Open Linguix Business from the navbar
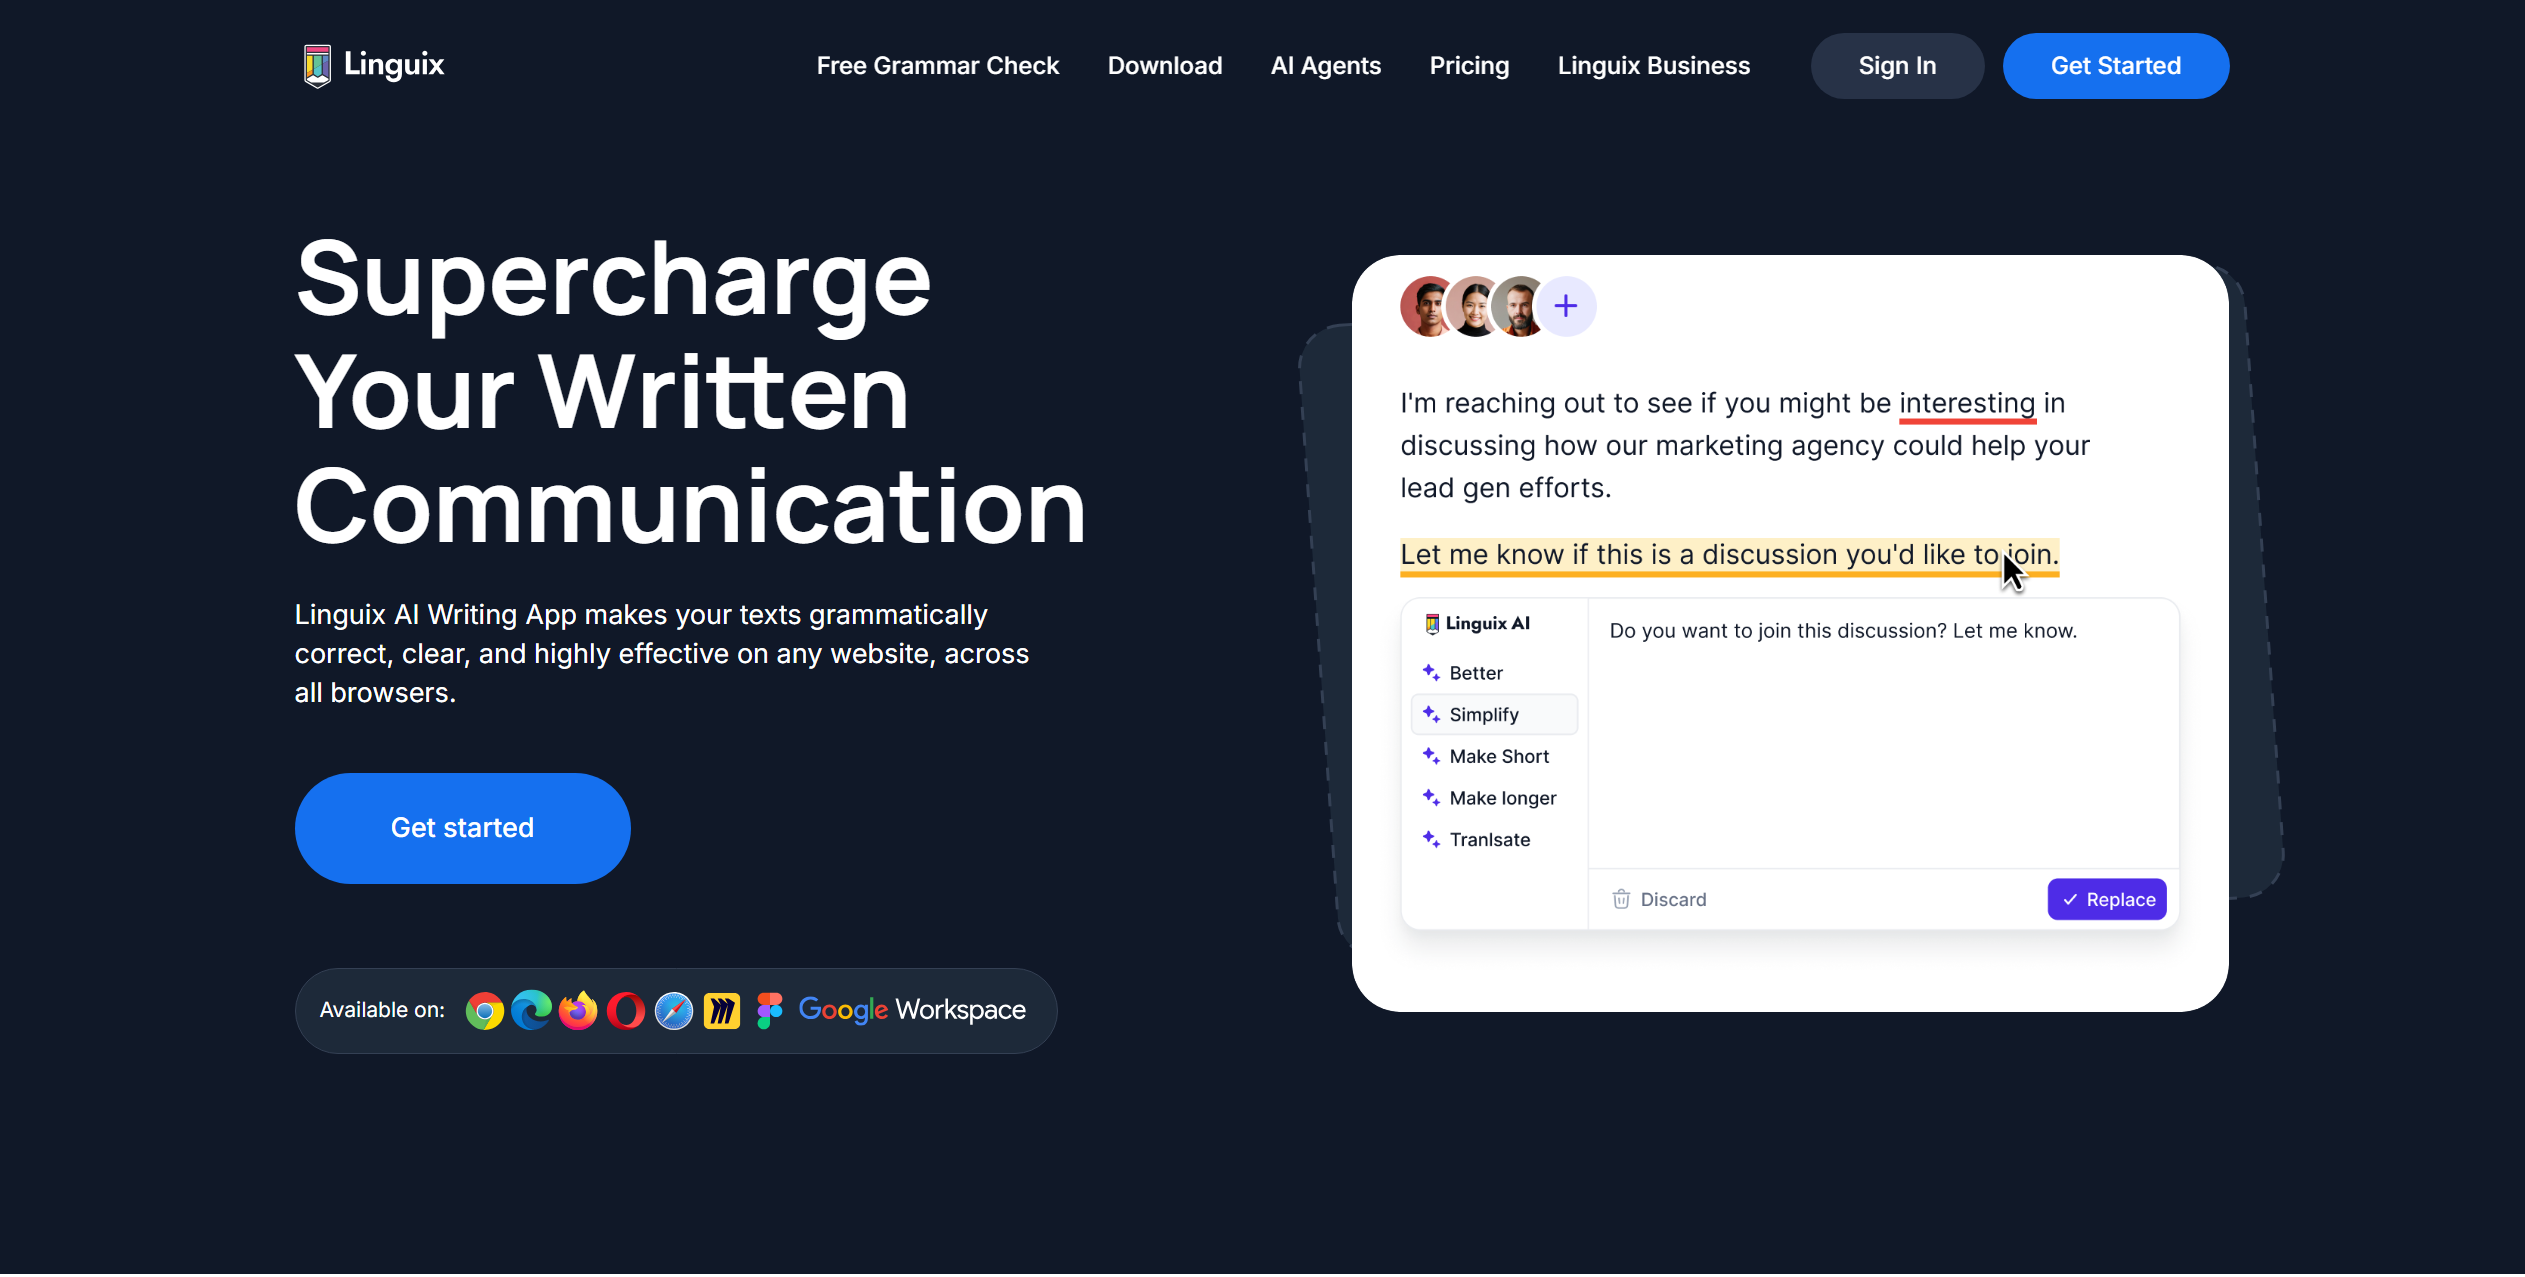The width and height of the screenshot is (2525, 1277). click(x=1653, y=66)
